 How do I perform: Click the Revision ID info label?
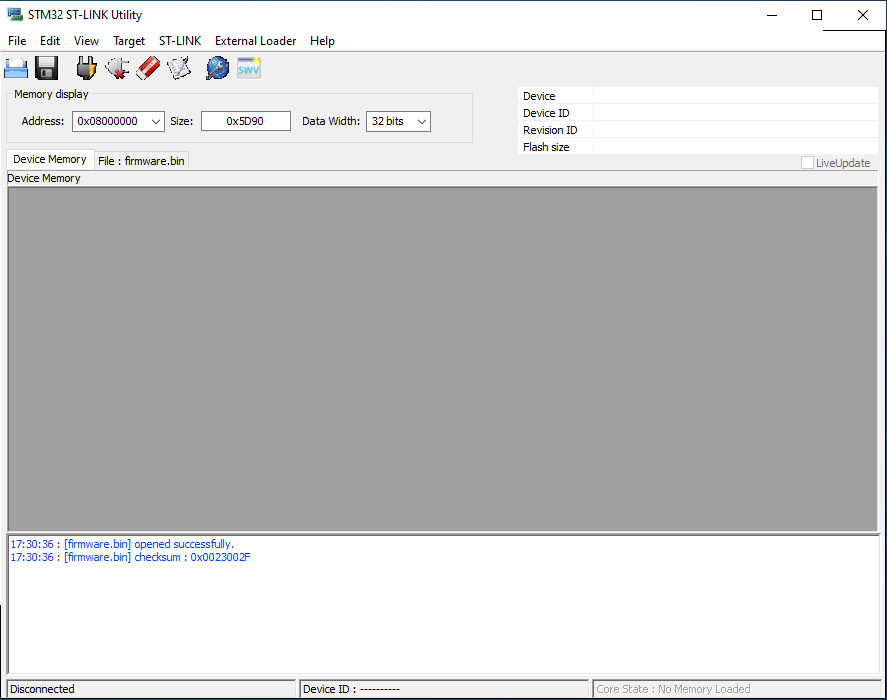pyautogui.click(x=550, y=130)
